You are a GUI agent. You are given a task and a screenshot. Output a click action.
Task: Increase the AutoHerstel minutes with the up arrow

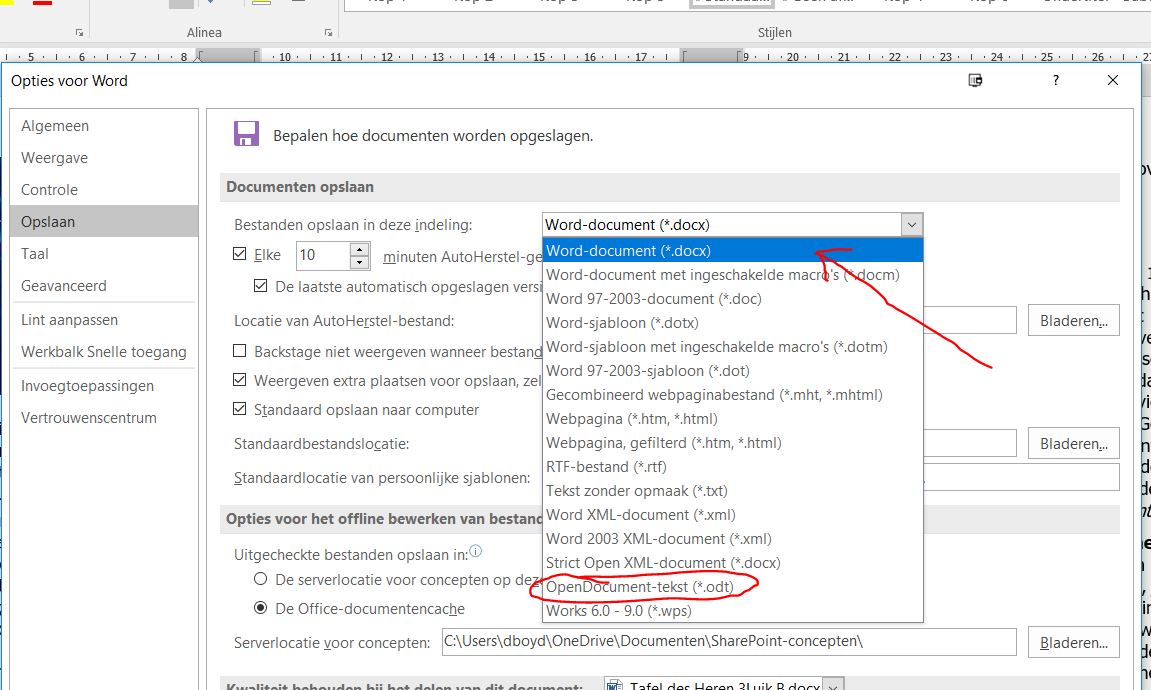point(359,249)
